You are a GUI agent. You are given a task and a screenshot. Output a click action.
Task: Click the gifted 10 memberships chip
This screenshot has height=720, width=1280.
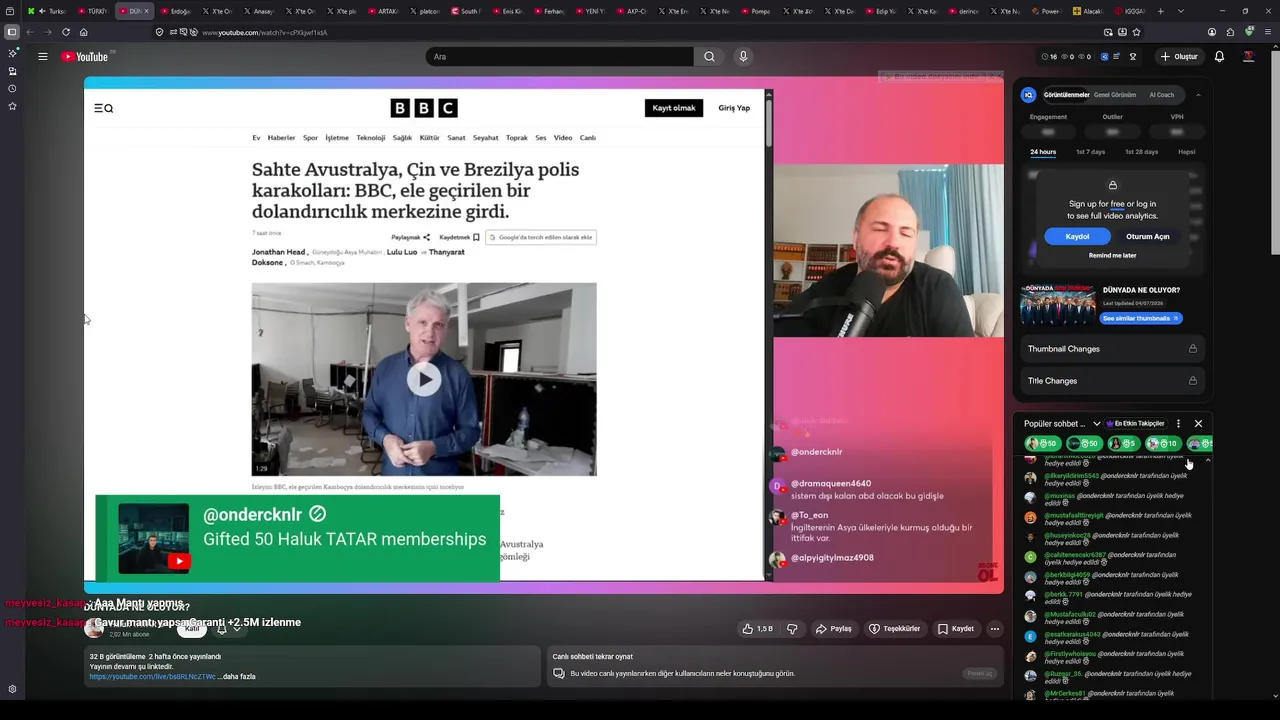[x=1163, y=443]
